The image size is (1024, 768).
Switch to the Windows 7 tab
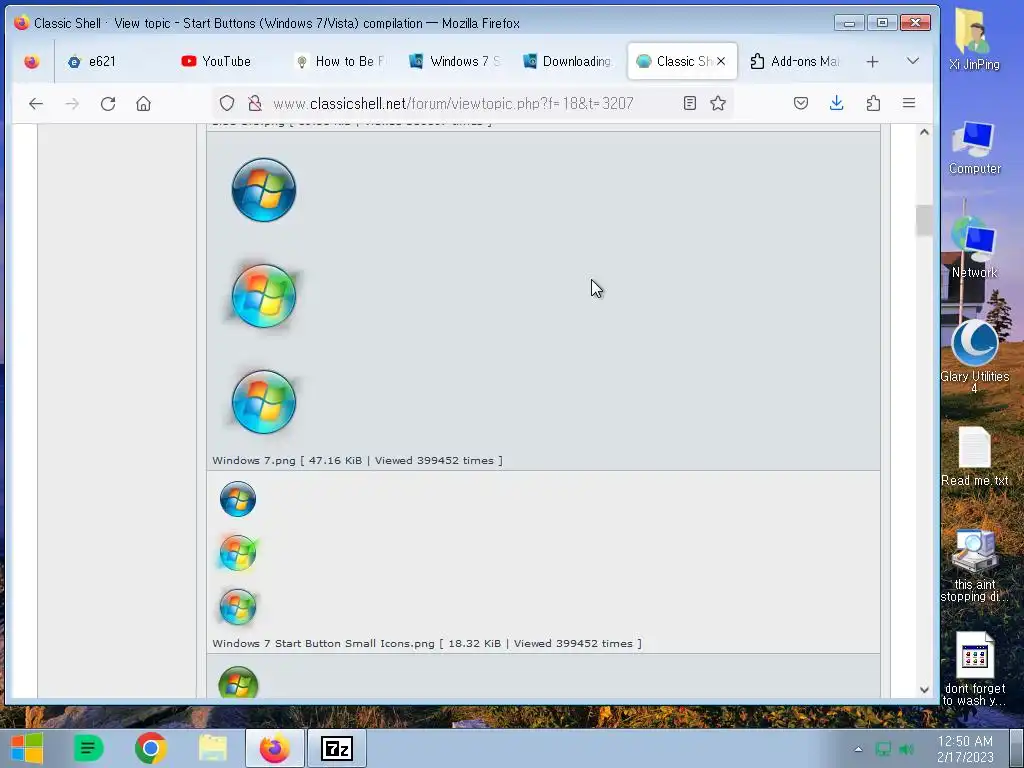(454, 61)
